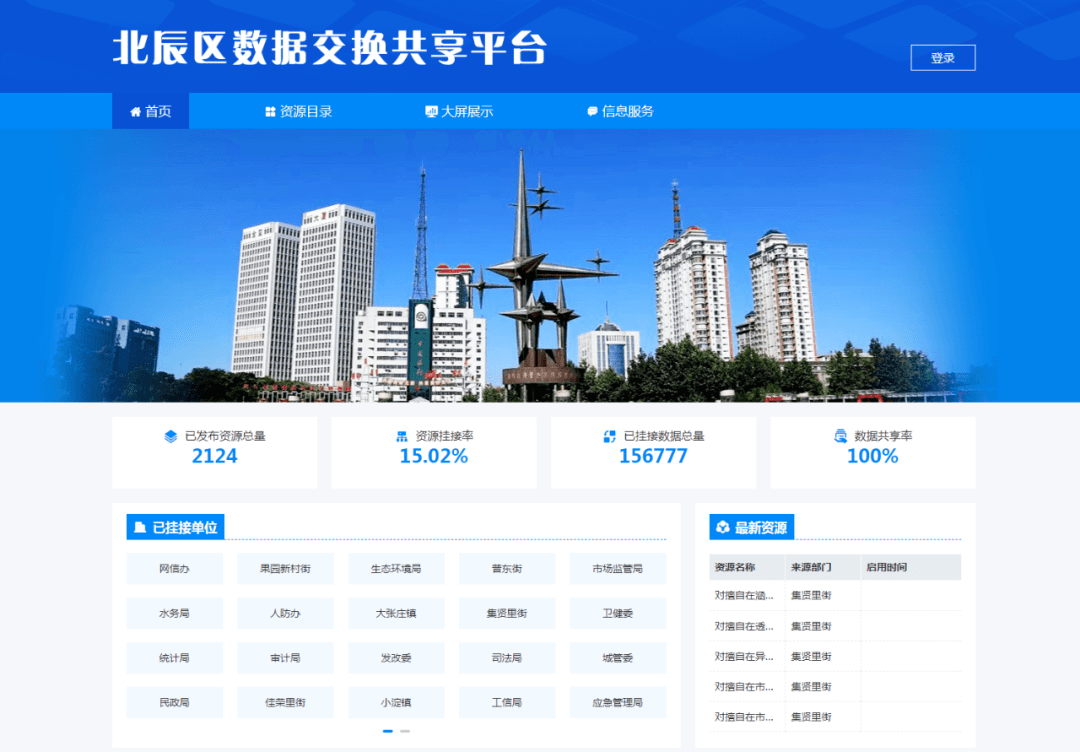This screenshot has width=1080, height=752.
Task: Click the grid icon beside 资源目录
Action: [270, 112]
